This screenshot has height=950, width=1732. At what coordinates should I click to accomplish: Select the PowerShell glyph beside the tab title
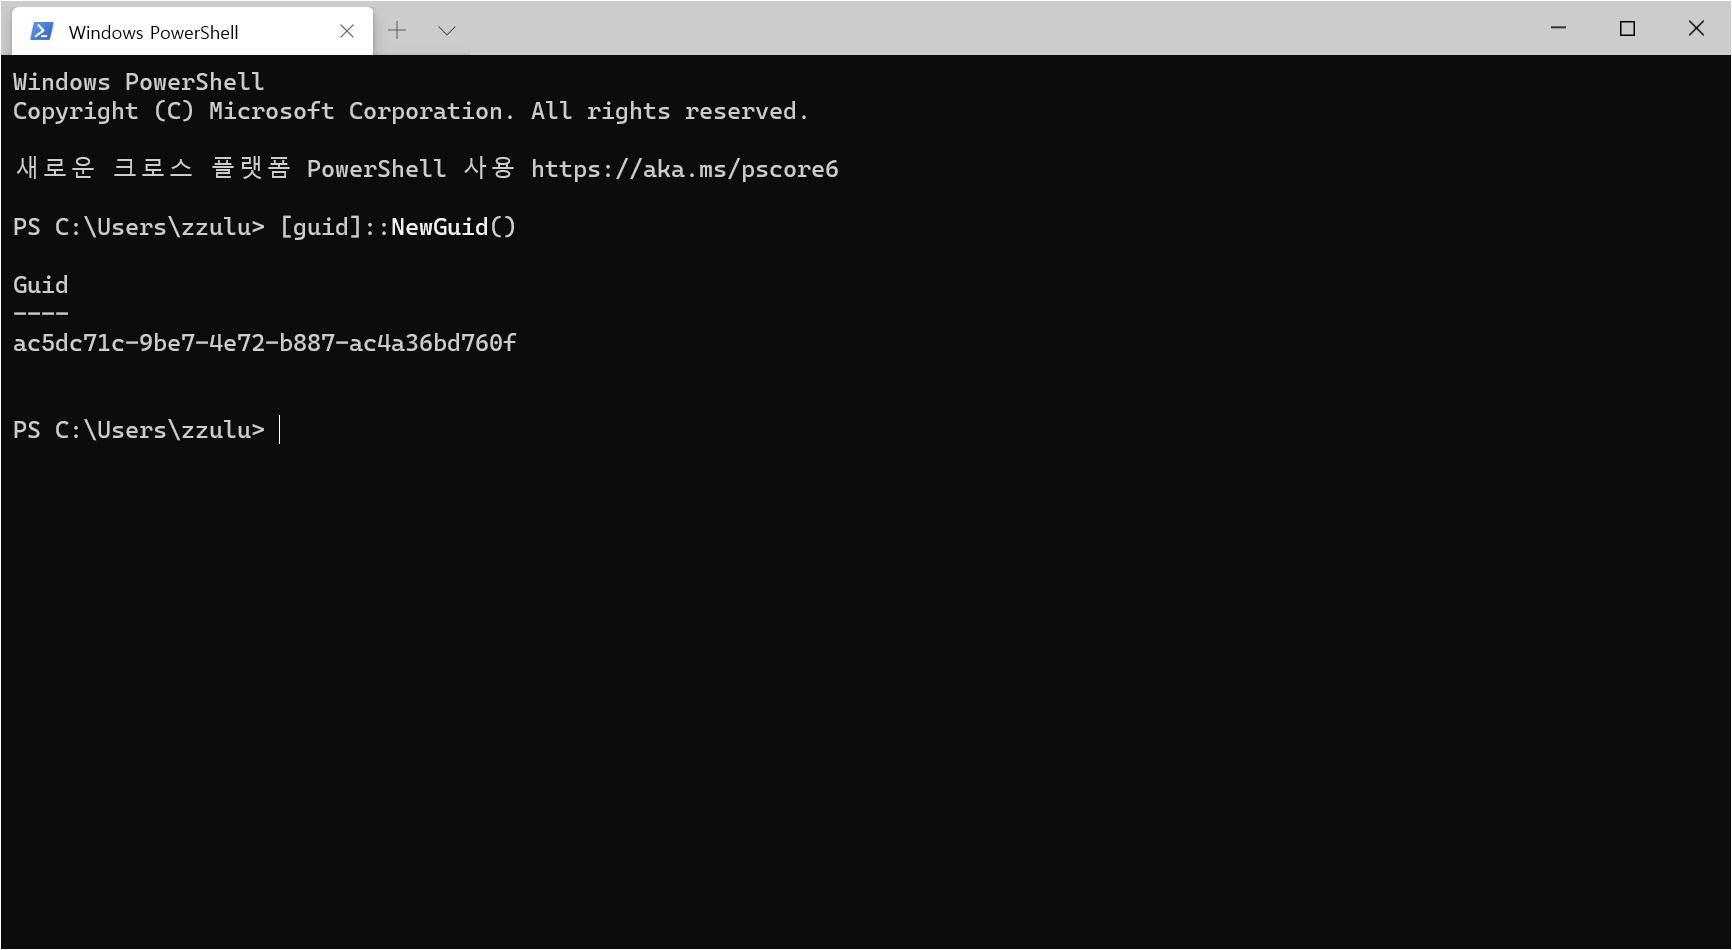40,30
